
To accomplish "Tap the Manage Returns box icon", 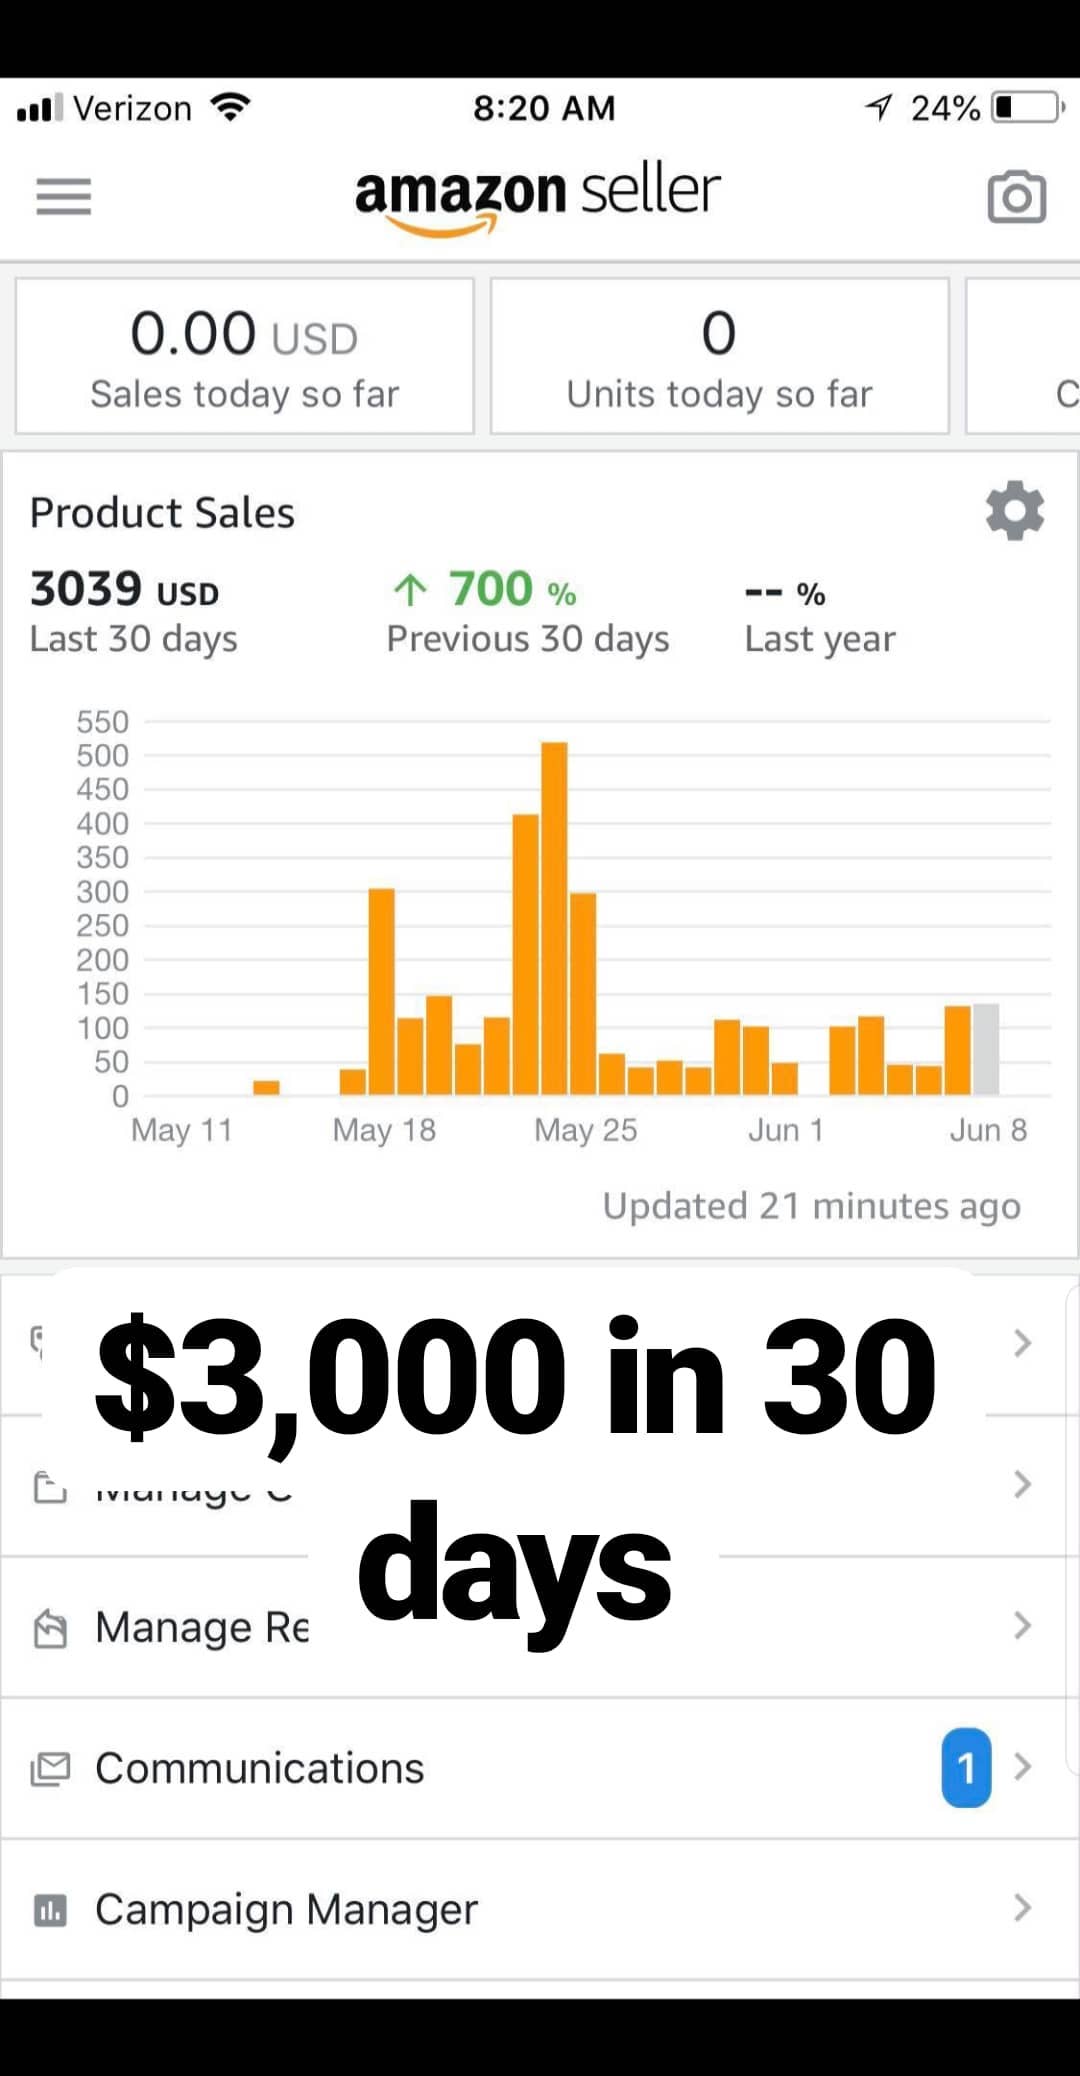I will pyautogui.click(x=50, y=1627).
